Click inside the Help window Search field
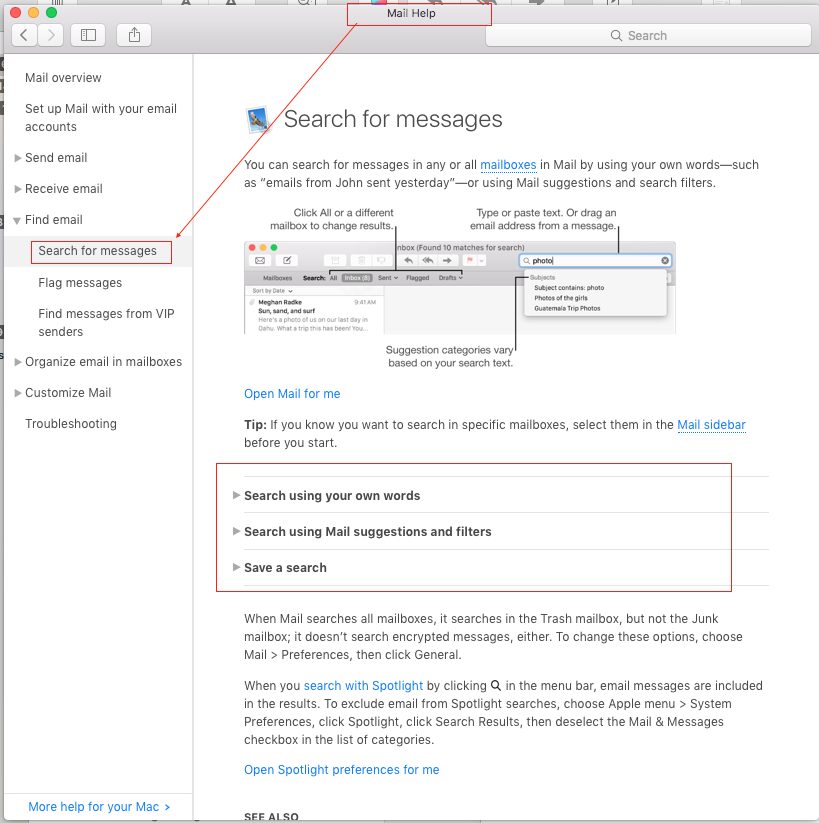 (x=647, y=35)
